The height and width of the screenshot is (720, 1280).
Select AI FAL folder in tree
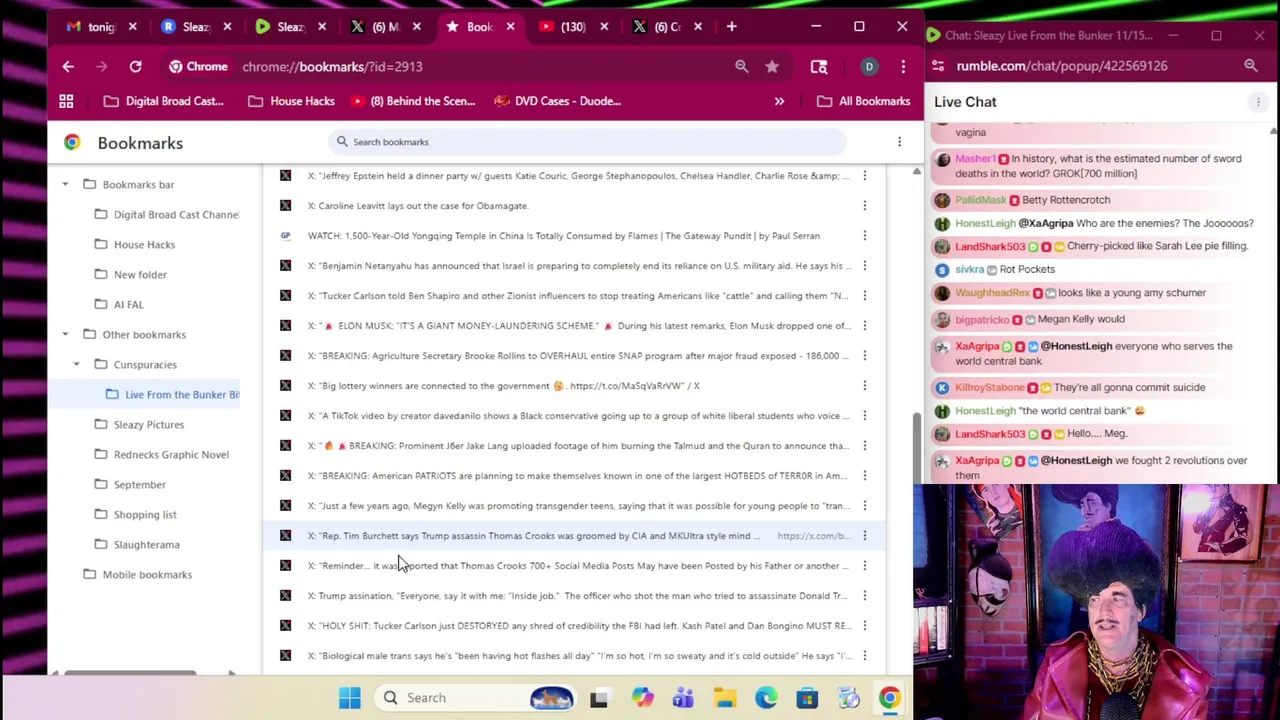click(x=119, y=304)
